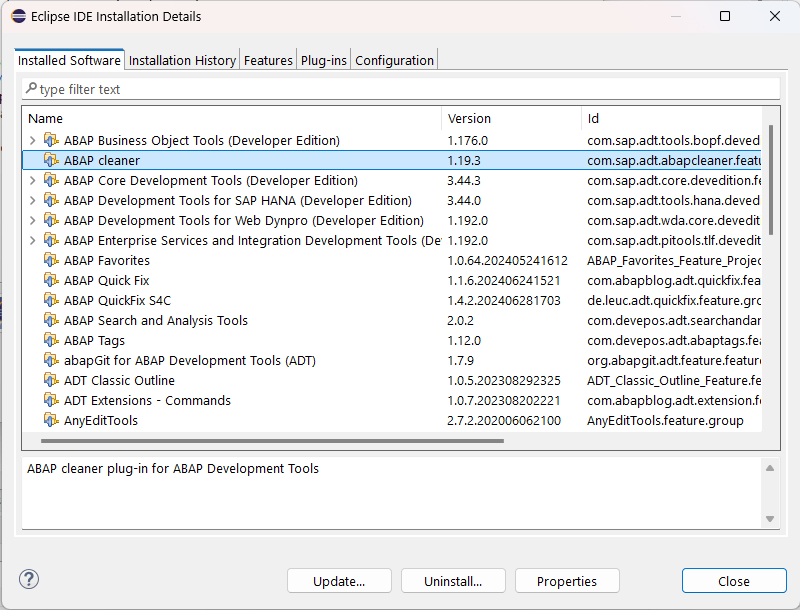Select the ADT Extensions - Commands row
800x610 pixels.
[392, 400]
